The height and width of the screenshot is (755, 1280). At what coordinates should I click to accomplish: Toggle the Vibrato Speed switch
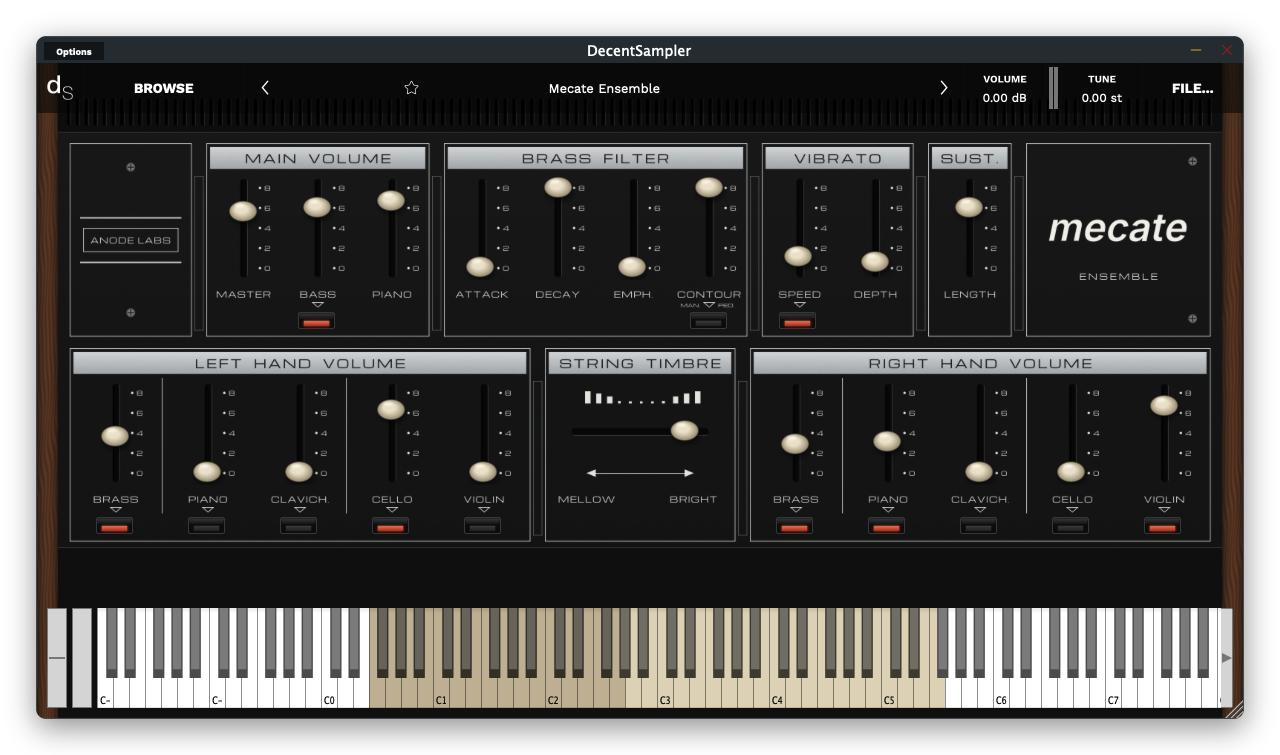pyautogui.click(x=797, y=321)
